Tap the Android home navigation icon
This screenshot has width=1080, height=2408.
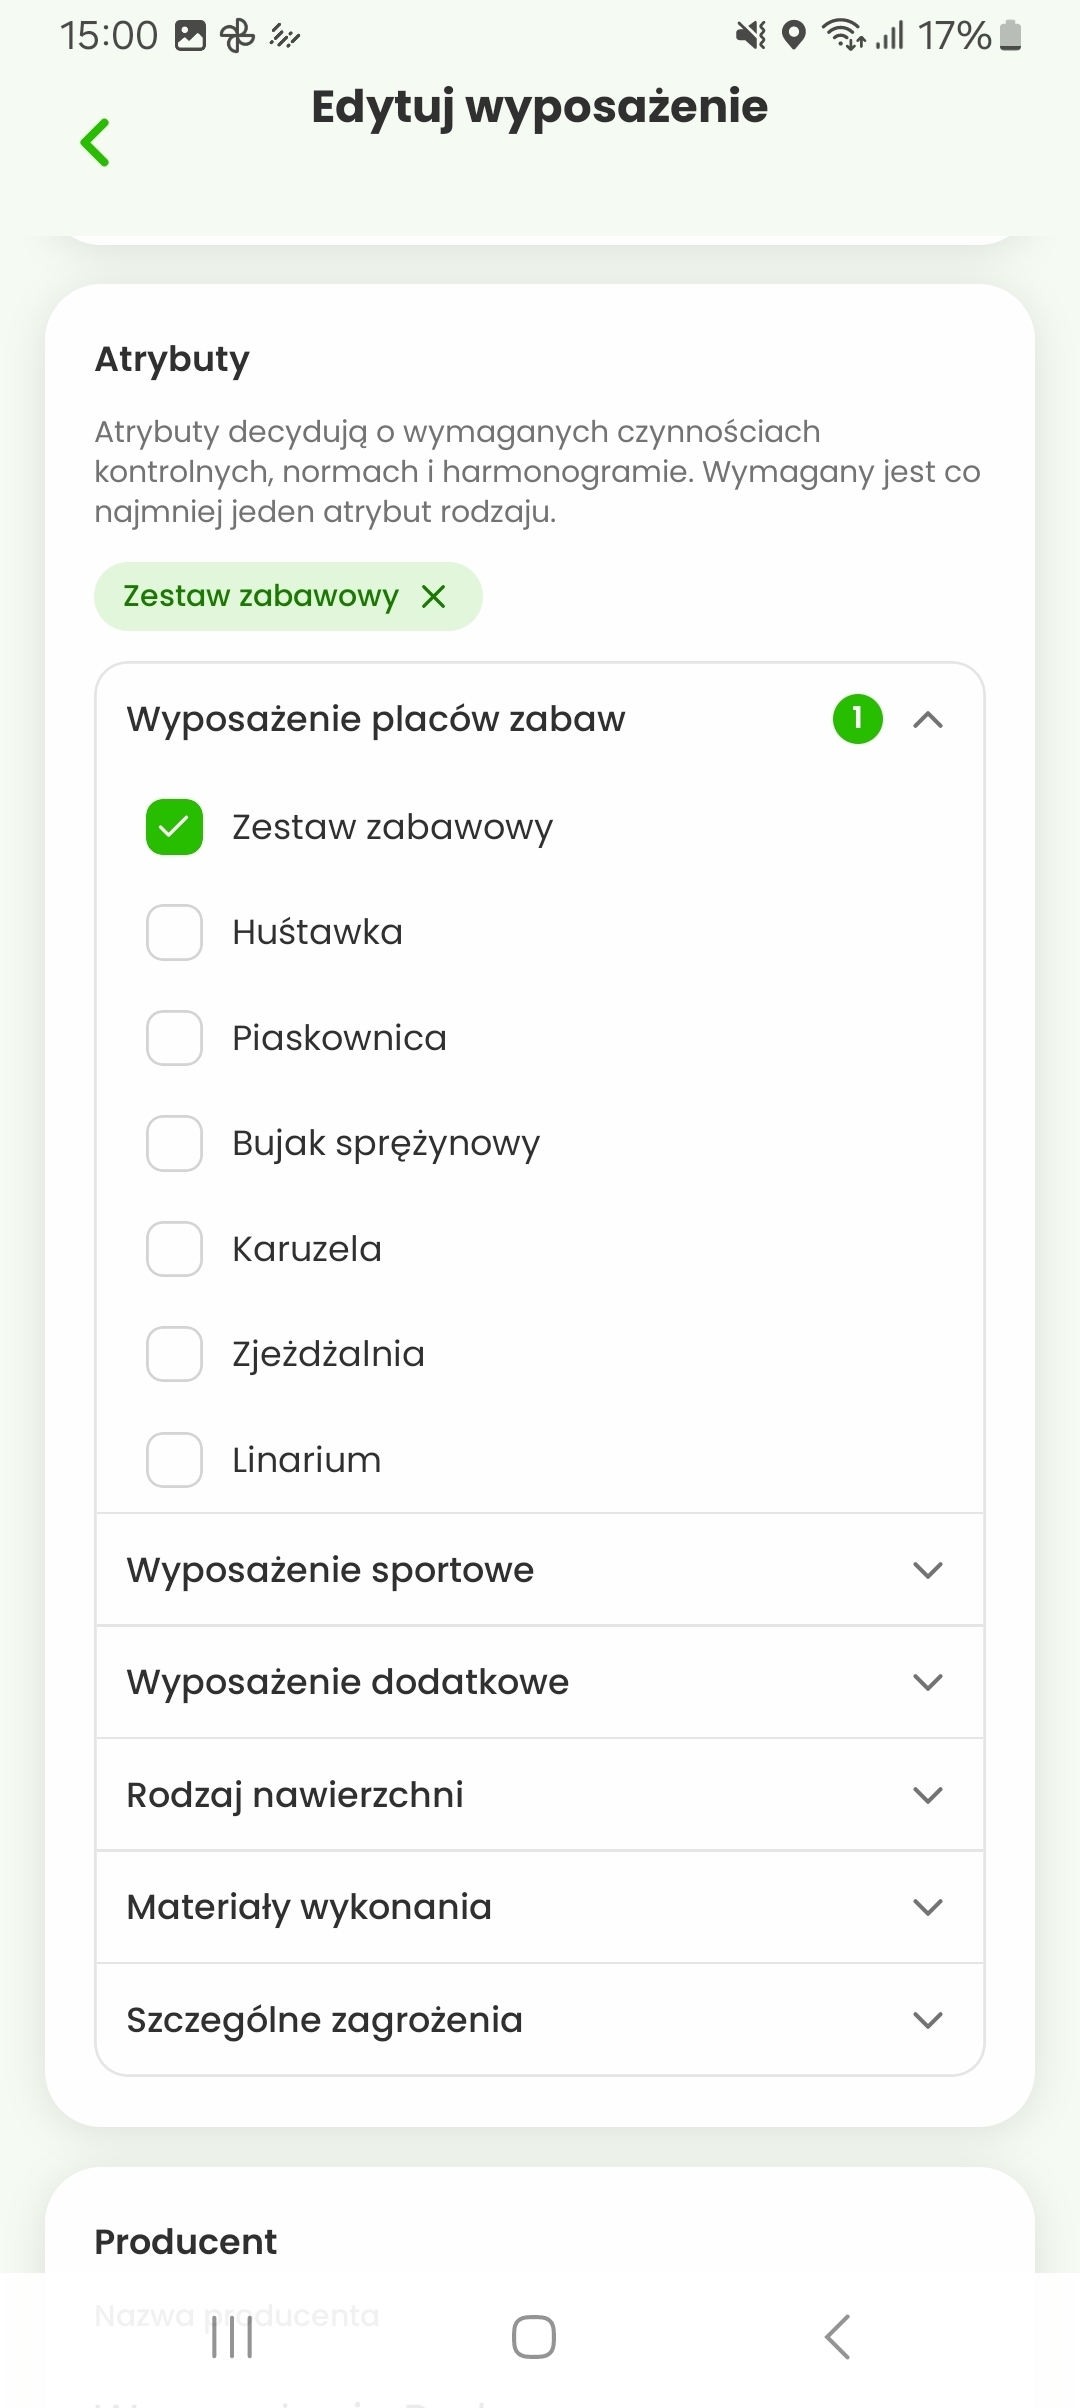[x=534, y=2337]
